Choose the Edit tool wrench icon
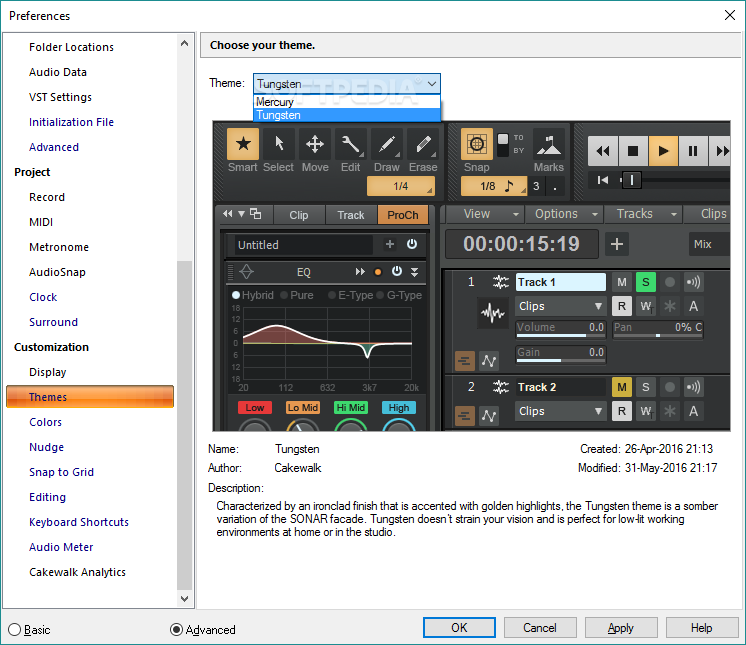Screen dimensions: 746x645 pos(351,143)
